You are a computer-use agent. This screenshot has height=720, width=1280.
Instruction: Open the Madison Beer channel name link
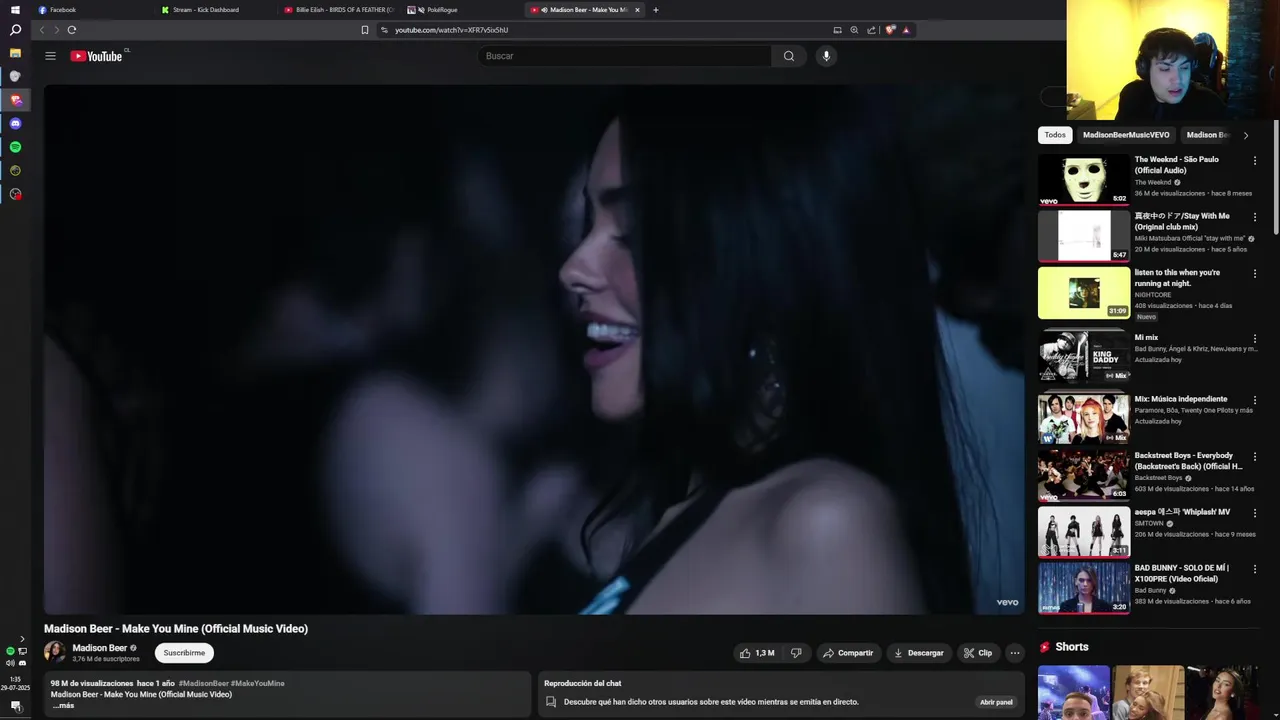(99, 648)
